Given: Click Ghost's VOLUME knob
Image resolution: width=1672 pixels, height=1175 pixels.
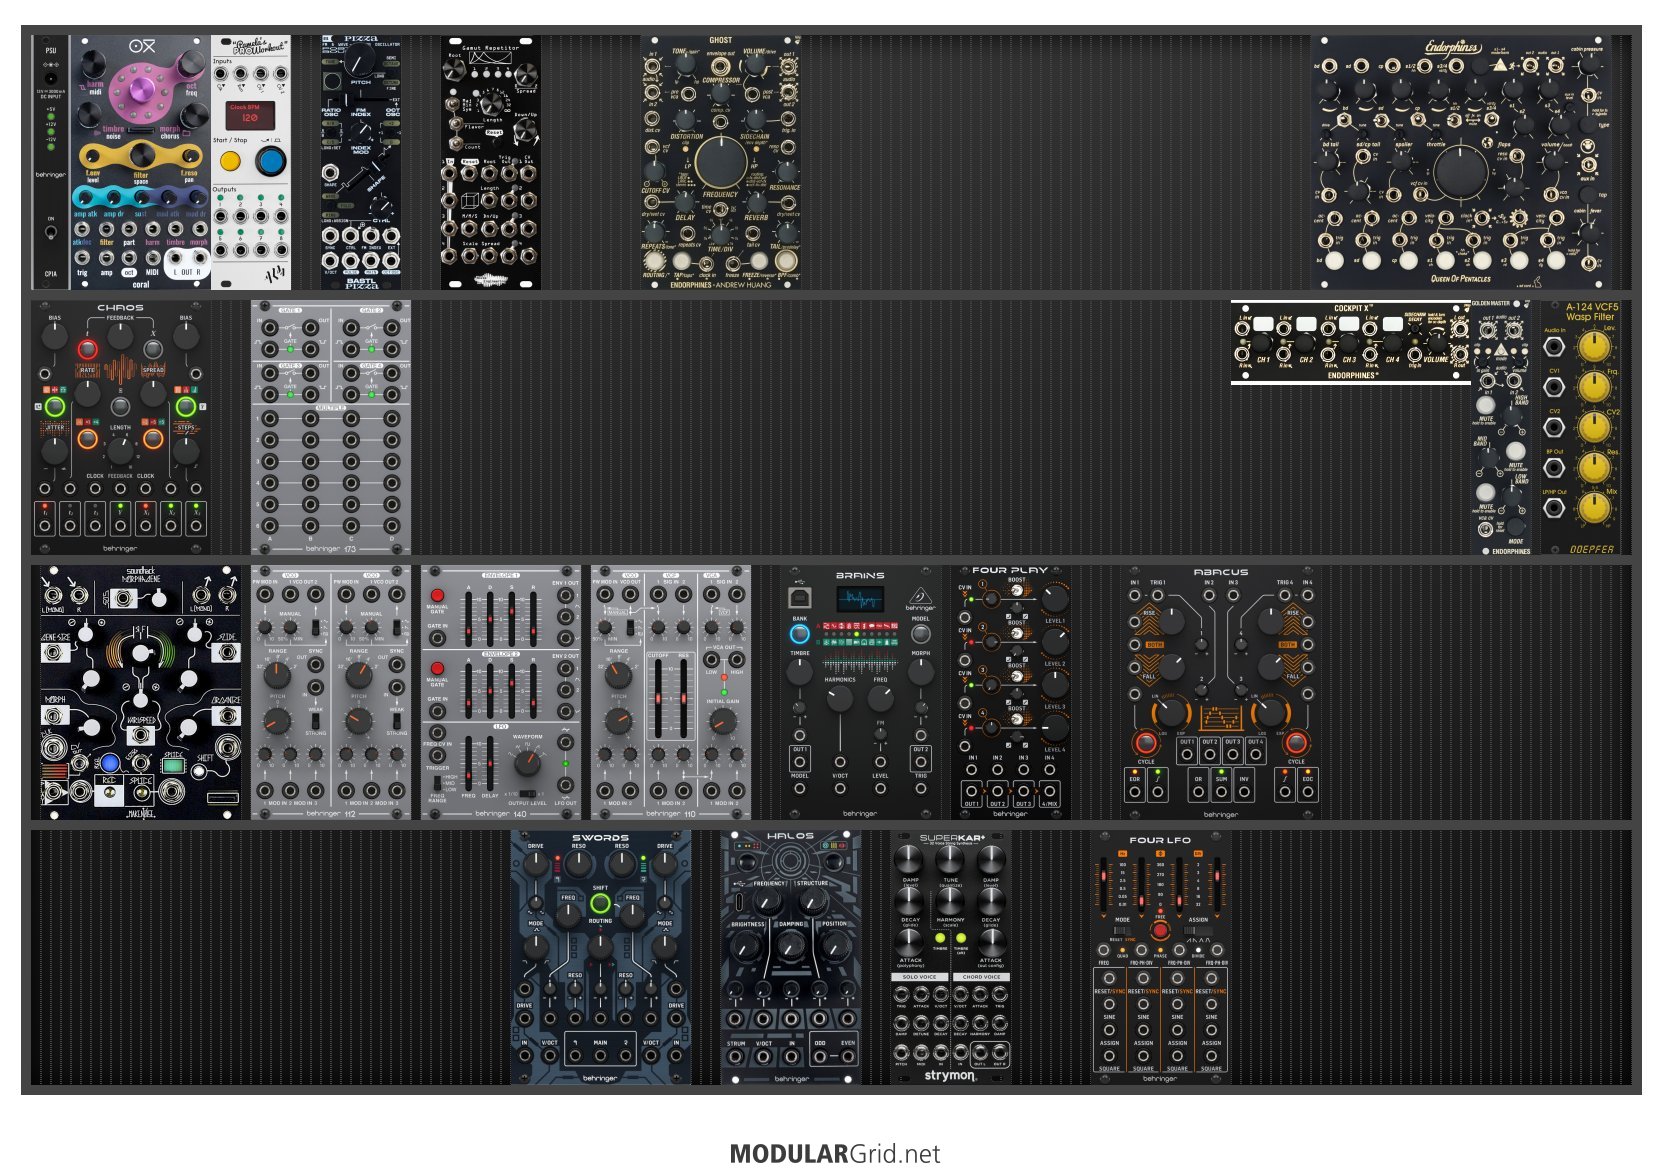Looking at the screenshot, I should (755, 64).
